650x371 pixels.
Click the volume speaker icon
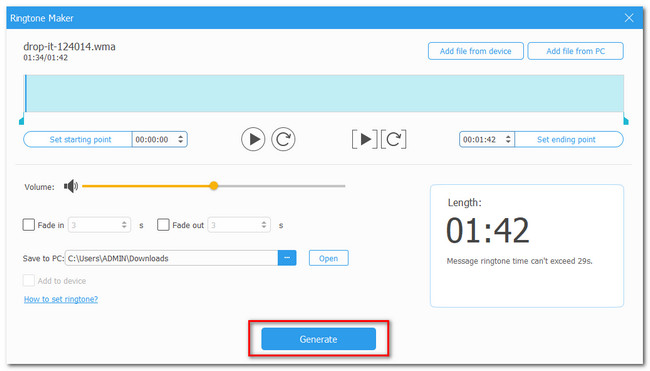pos(71,187)
